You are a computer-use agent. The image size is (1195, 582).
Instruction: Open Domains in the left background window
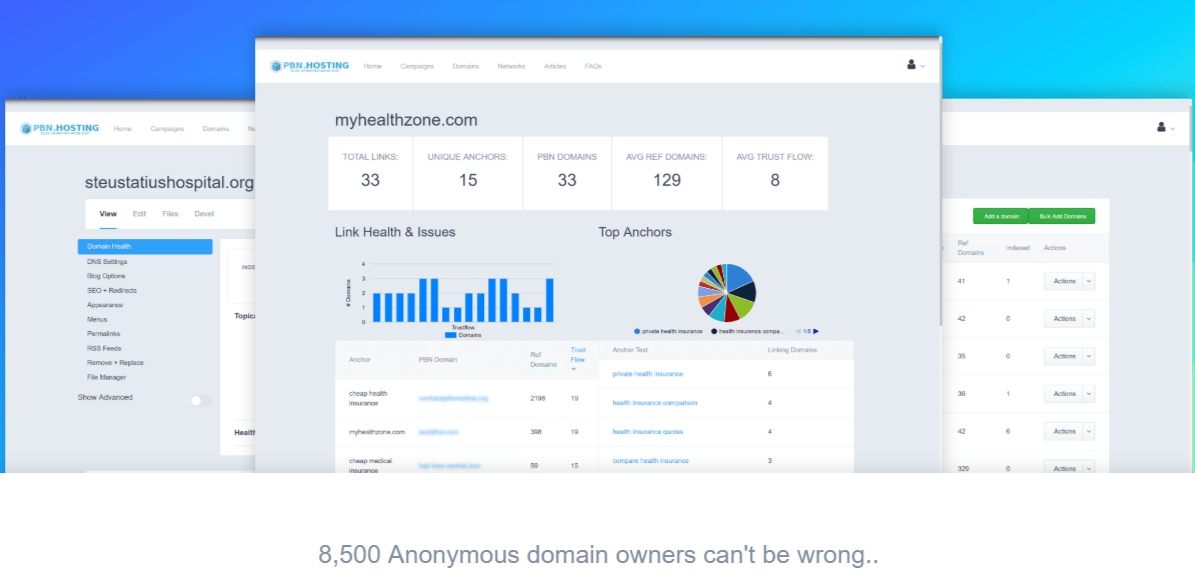216,129
